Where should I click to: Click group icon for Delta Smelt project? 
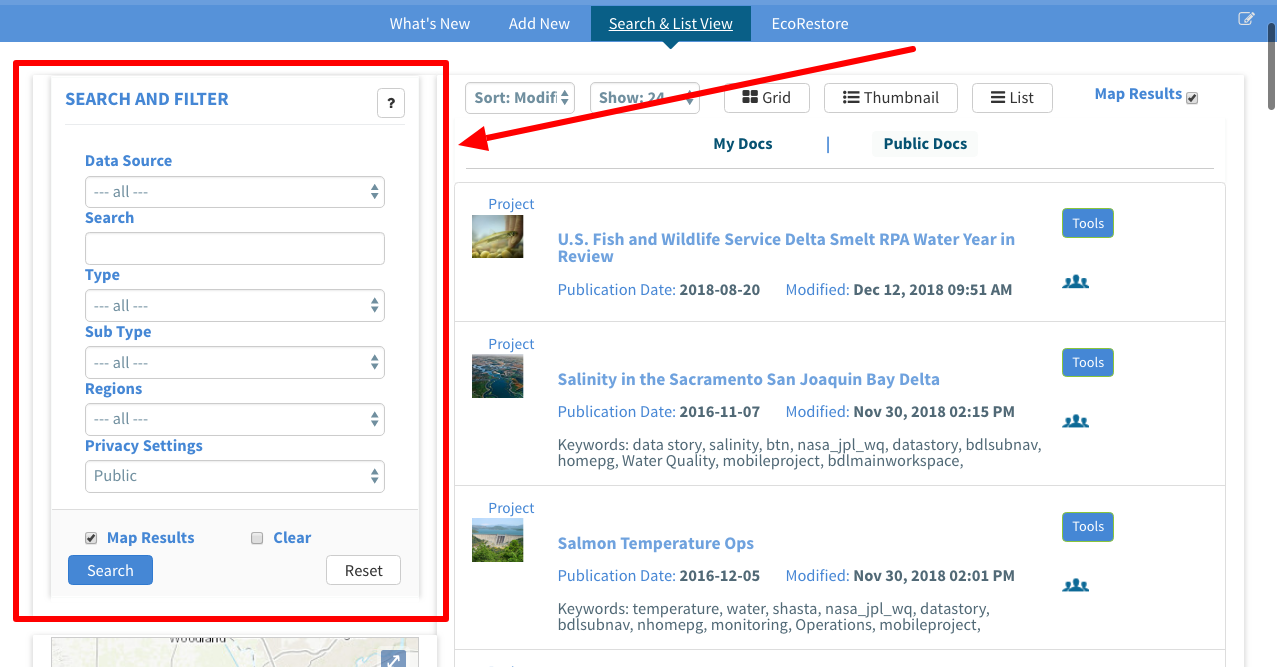[1075, 282]
